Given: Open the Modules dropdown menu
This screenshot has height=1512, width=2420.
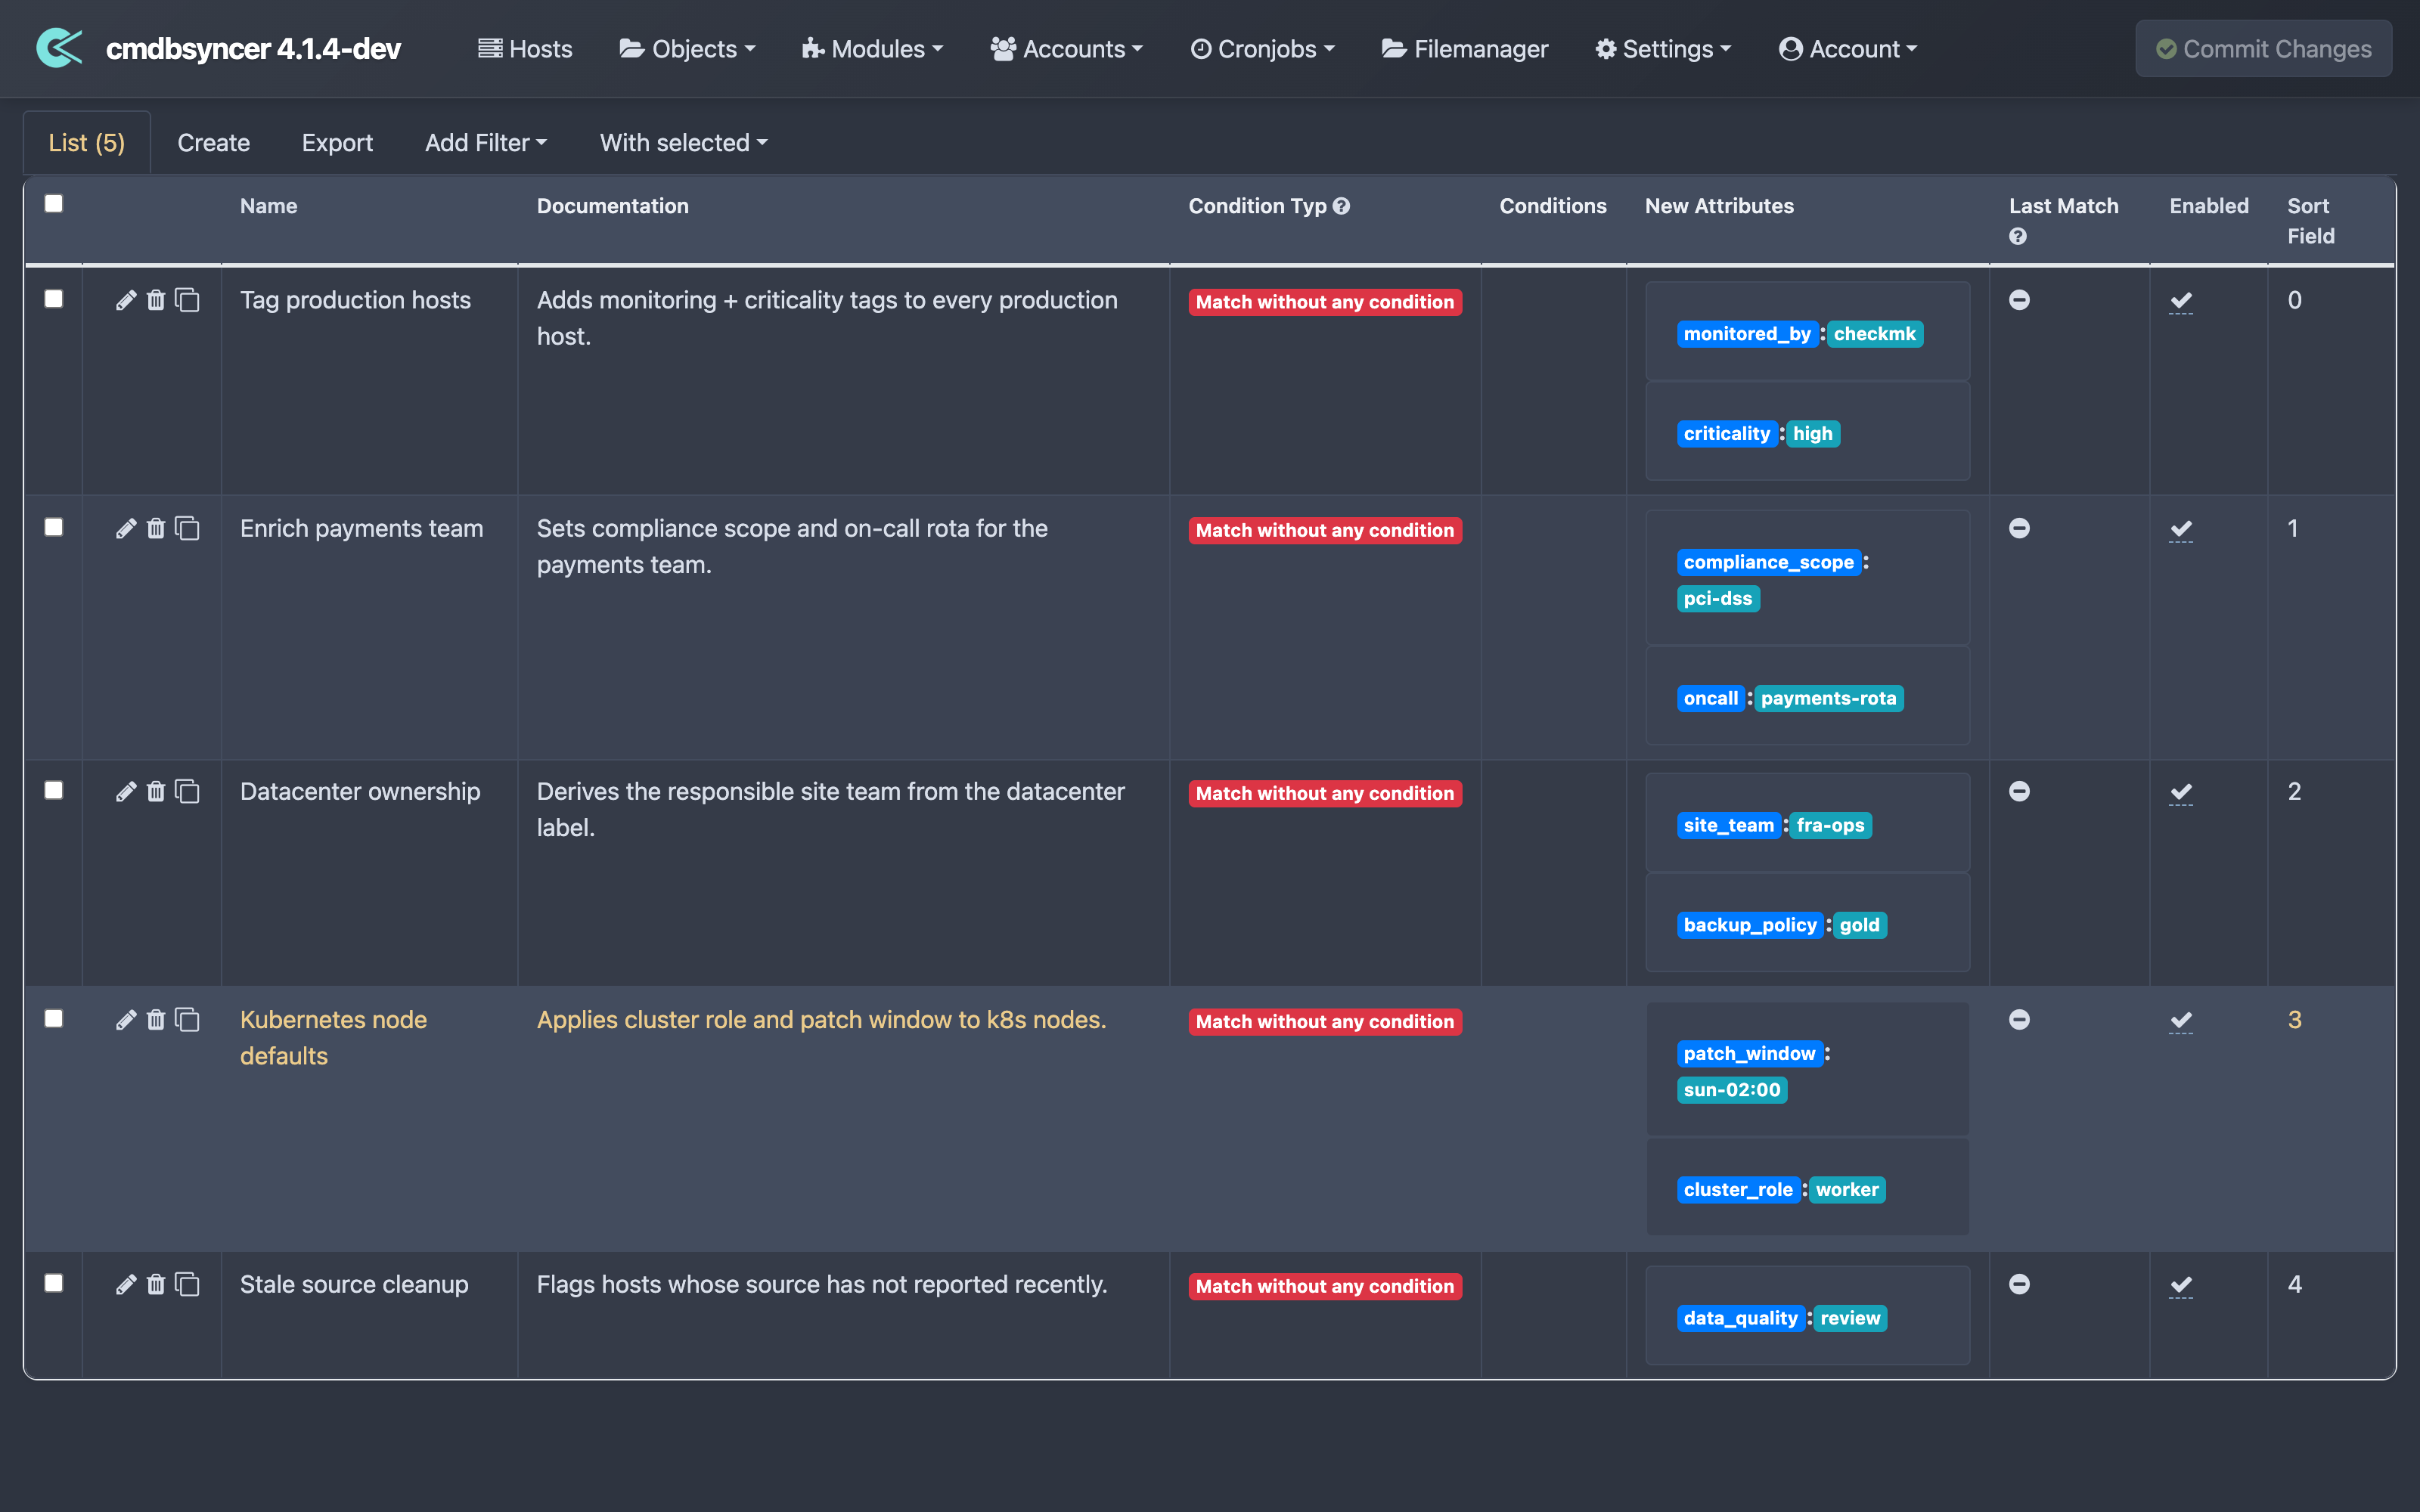Looking at the screenshot, I should pos(872,48).
